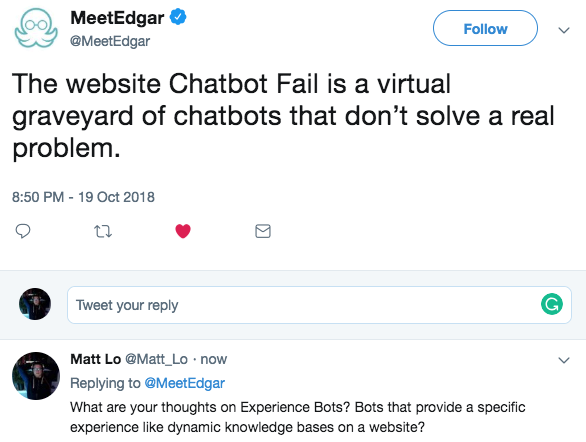The width and height of the screenshot is (586, 442).
Task: Click the @MeetEdgar handle under the name
Action: coord(110,41)
